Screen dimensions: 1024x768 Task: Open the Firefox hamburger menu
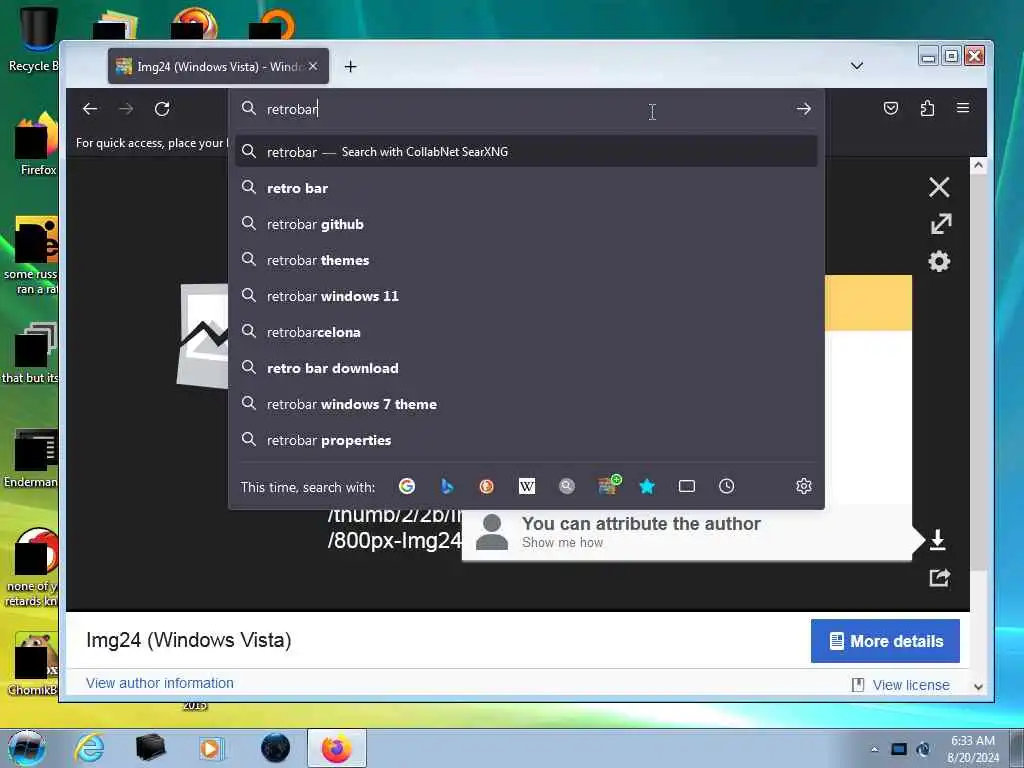(963, 108)
